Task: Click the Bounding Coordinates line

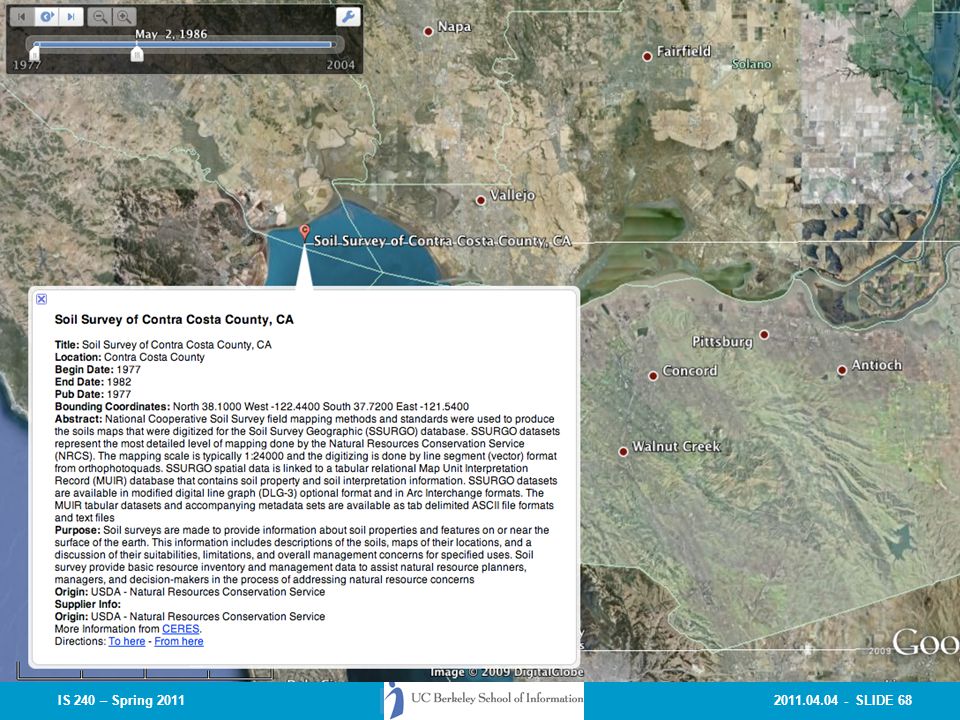Action: pyautogui.click(x=261, y=407)
